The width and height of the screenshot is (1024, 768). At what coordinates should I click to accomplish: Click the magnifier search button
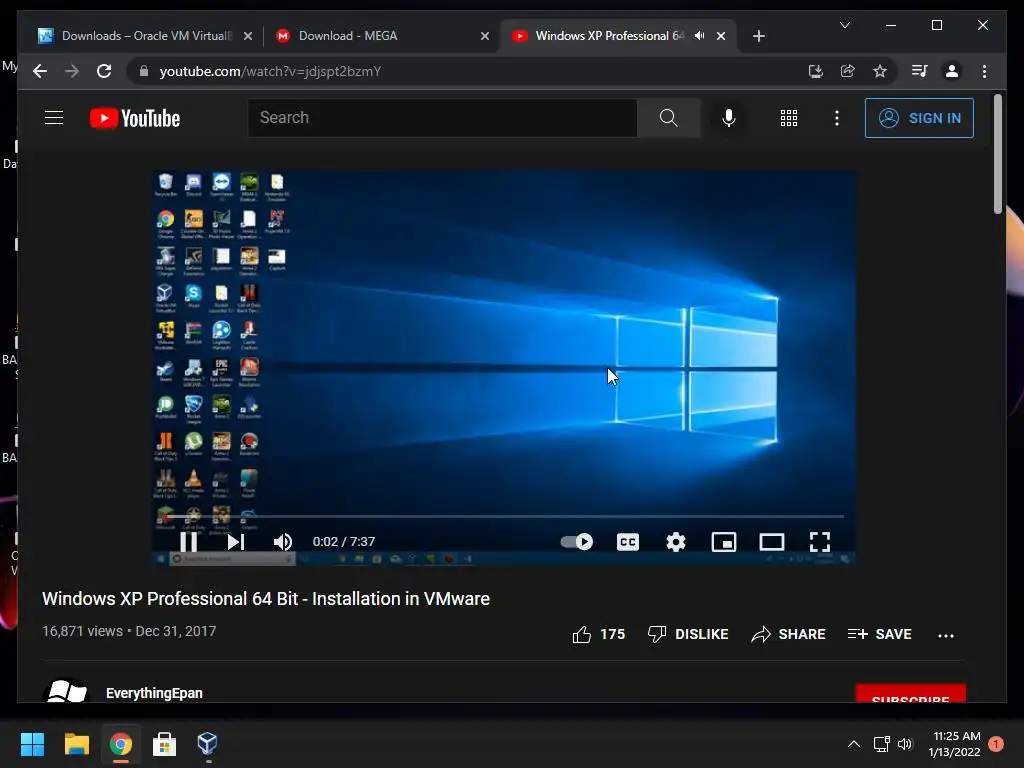669,118
